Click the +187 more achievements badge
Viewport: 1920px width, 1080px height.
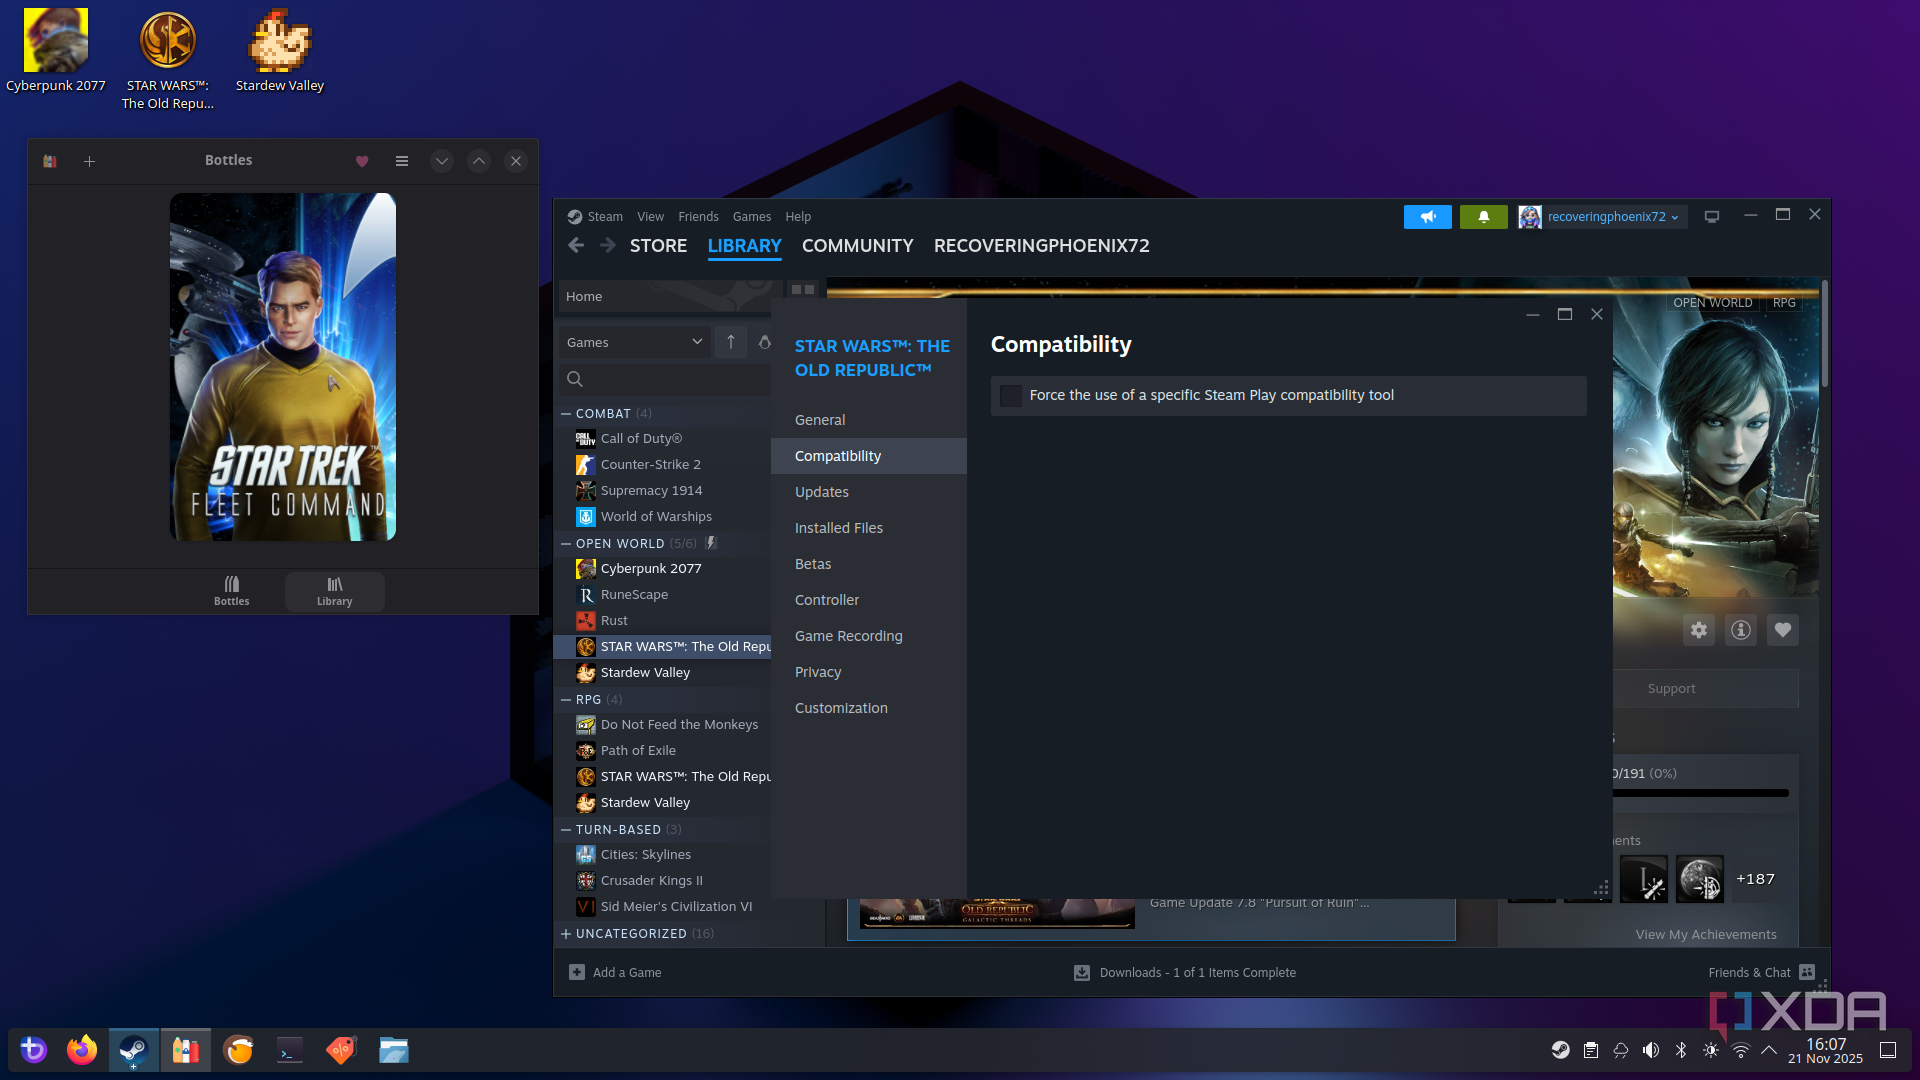[x=1755, y=879]
